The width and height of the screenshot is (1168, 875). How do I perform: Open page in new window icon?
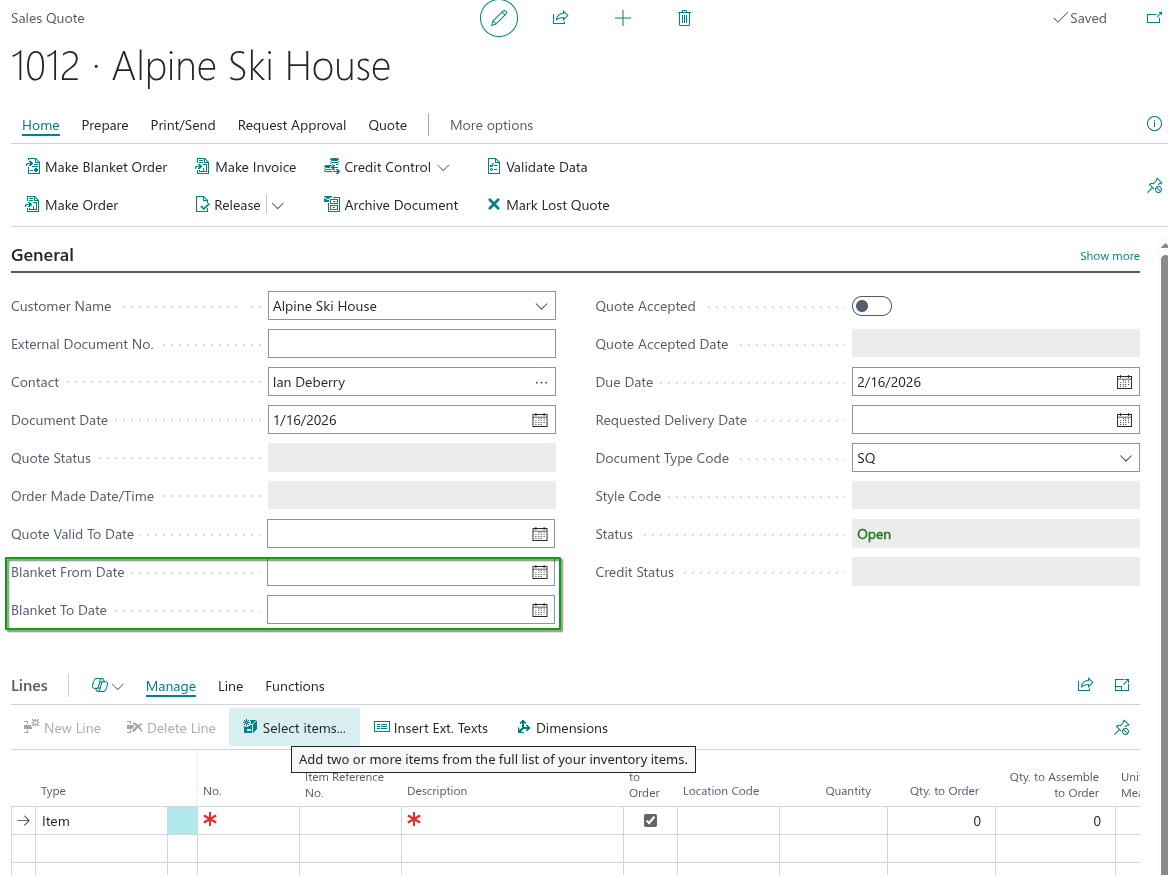(1153, 18)
